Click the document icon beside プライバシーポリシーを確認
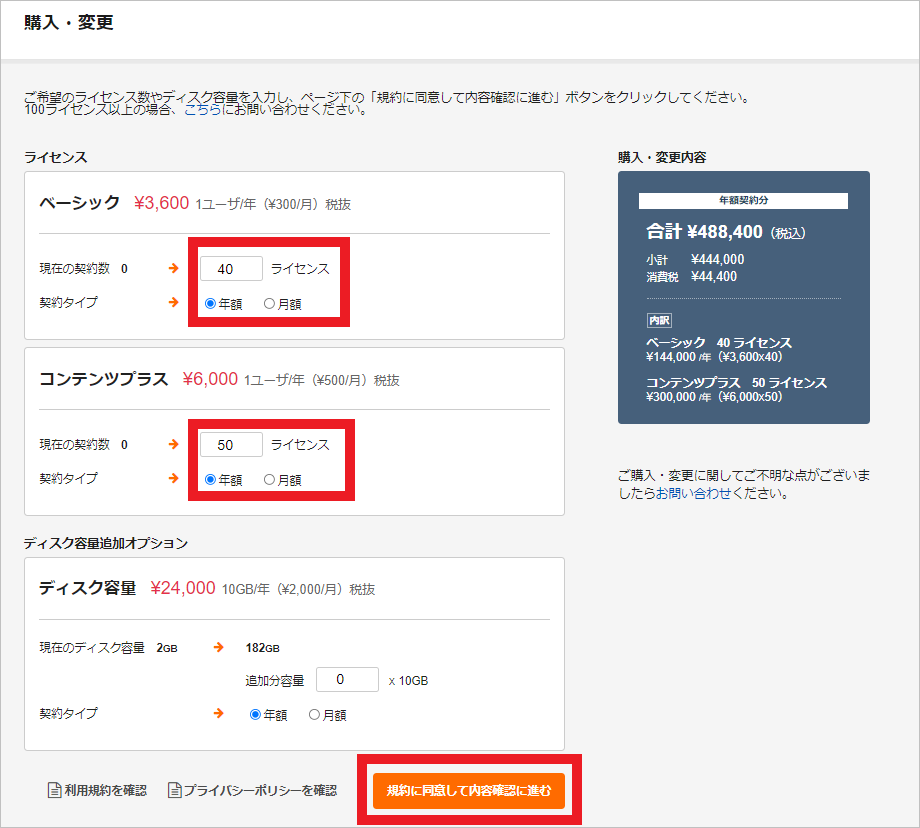This screenshot has width=920, height=828. click(x=174, y=790)
